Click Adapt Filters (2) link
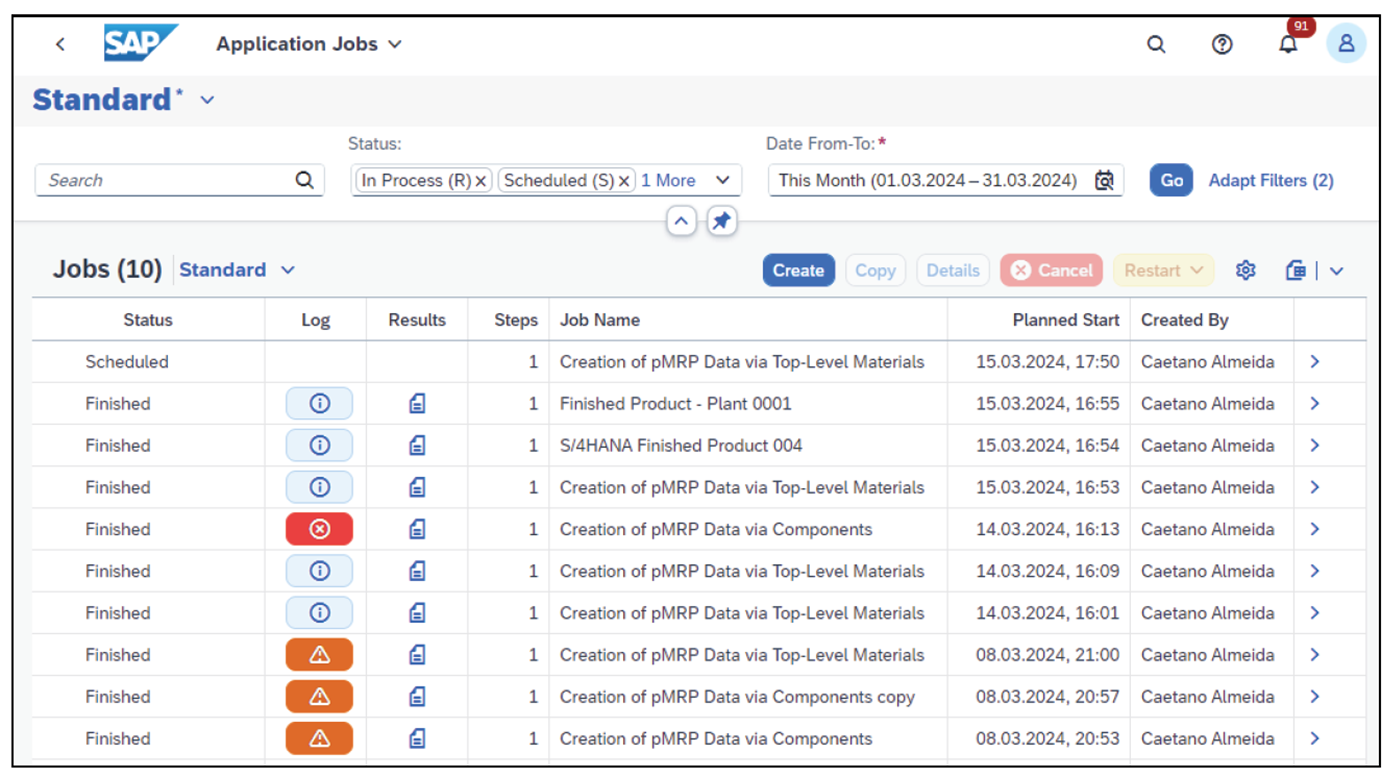 point(1271,181)
